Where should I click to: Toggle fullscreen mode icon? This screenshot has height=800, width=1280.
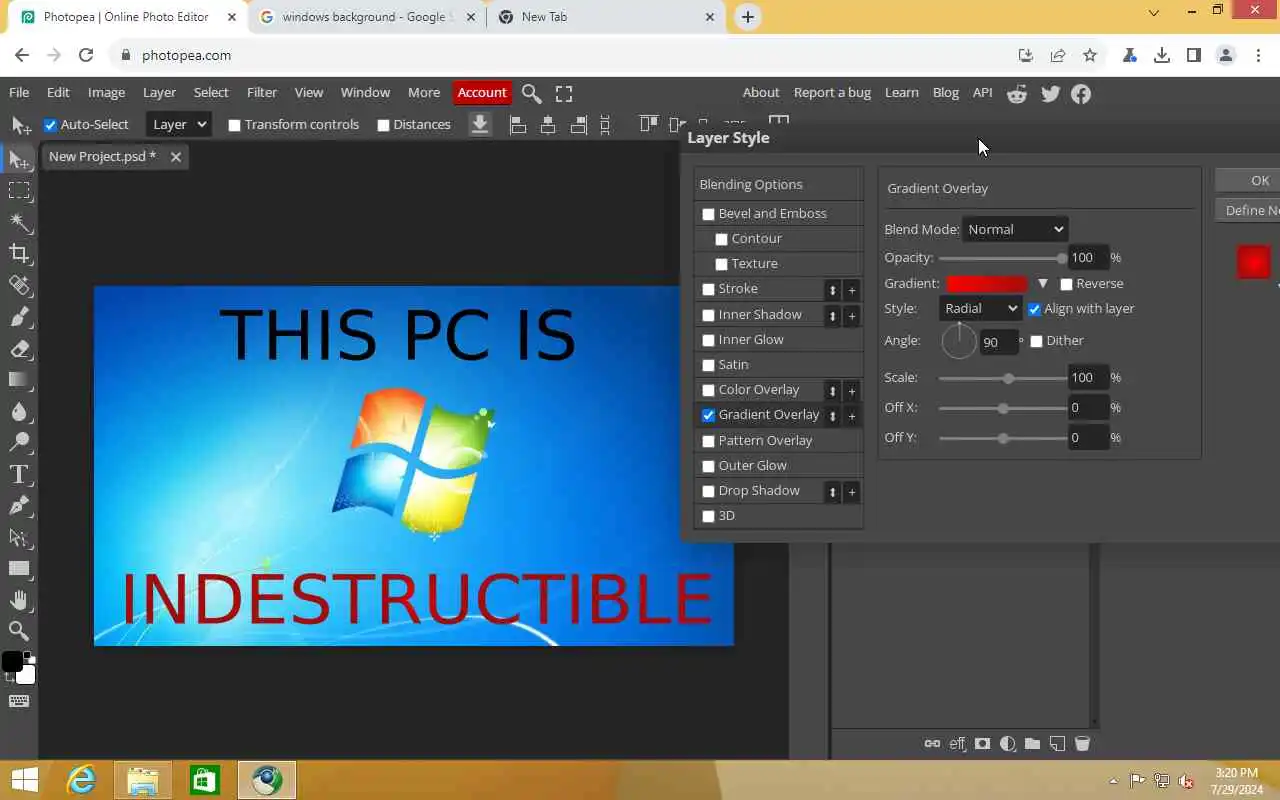pyautogui.click(x=564, y=93)
